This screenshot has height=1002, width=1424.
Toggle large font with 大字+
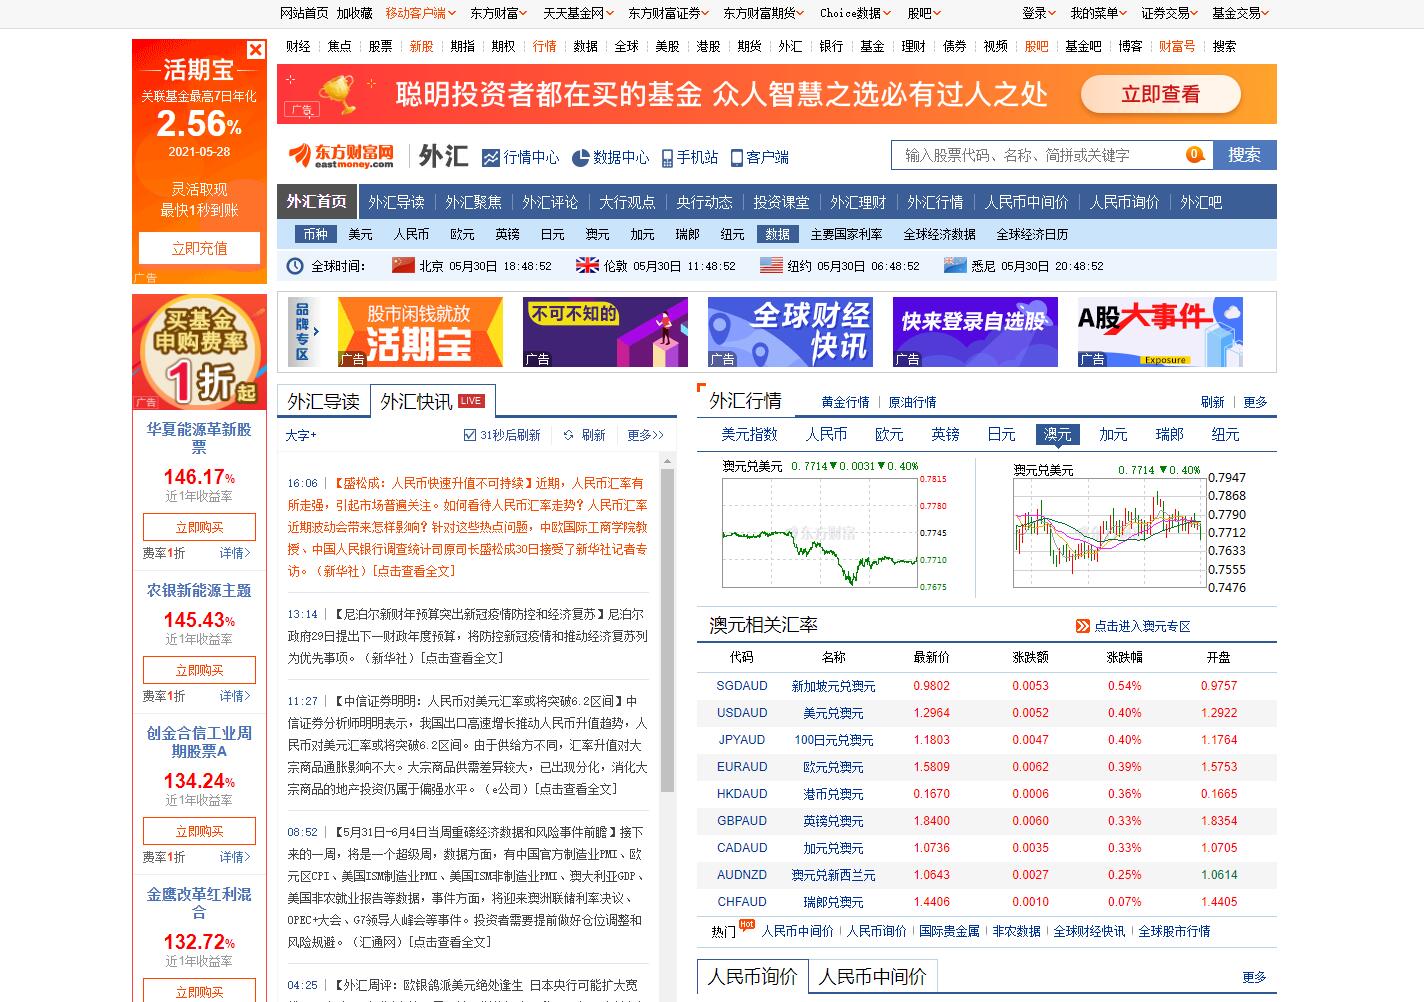click(300, 436)
